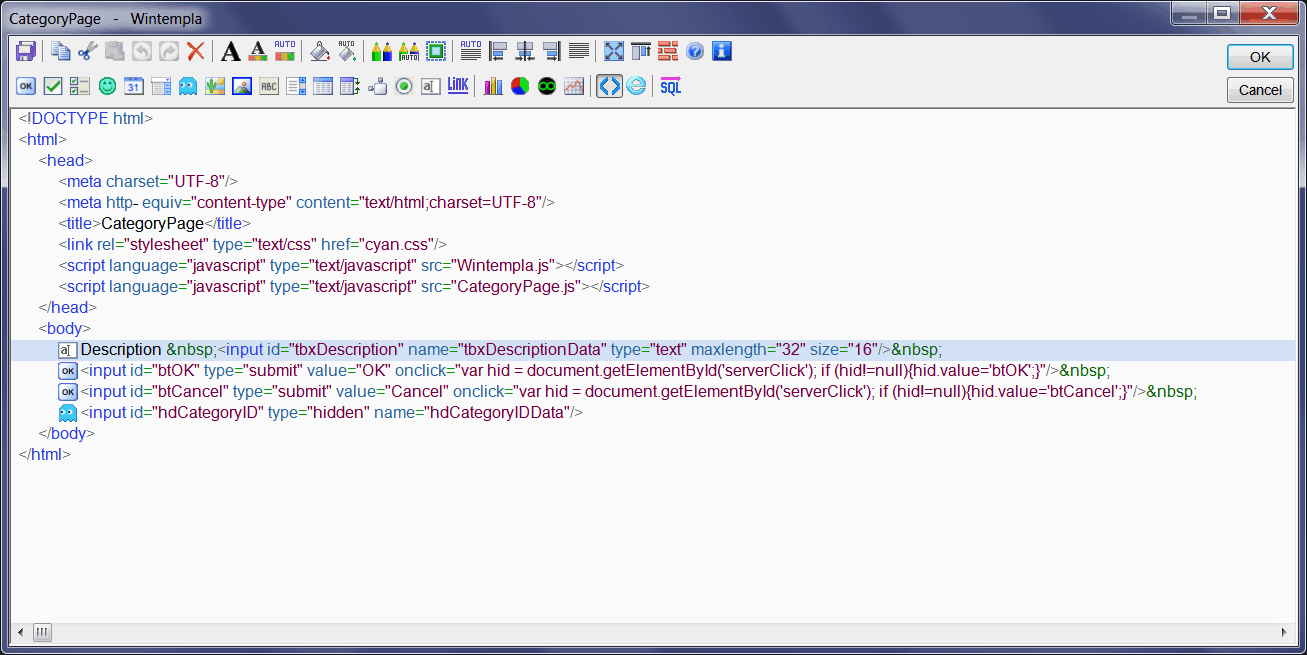Insert a table grid control
Viewport: 1307px width, 655px height.
(x=323, y=86)
